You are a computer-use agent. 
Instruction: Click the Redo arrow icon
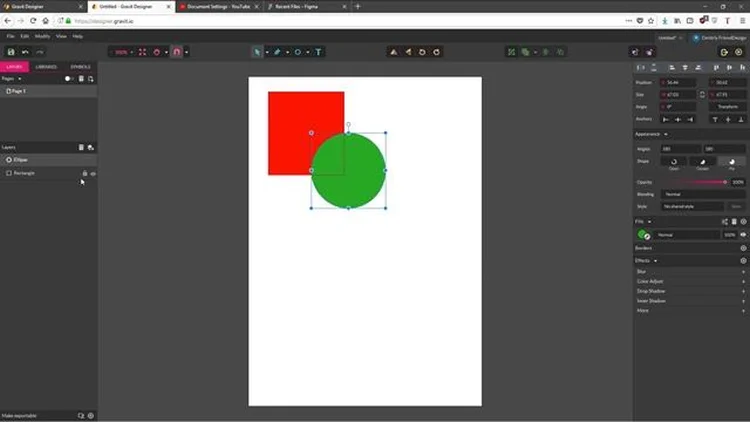pyautogui.click(x=40, y=52)
